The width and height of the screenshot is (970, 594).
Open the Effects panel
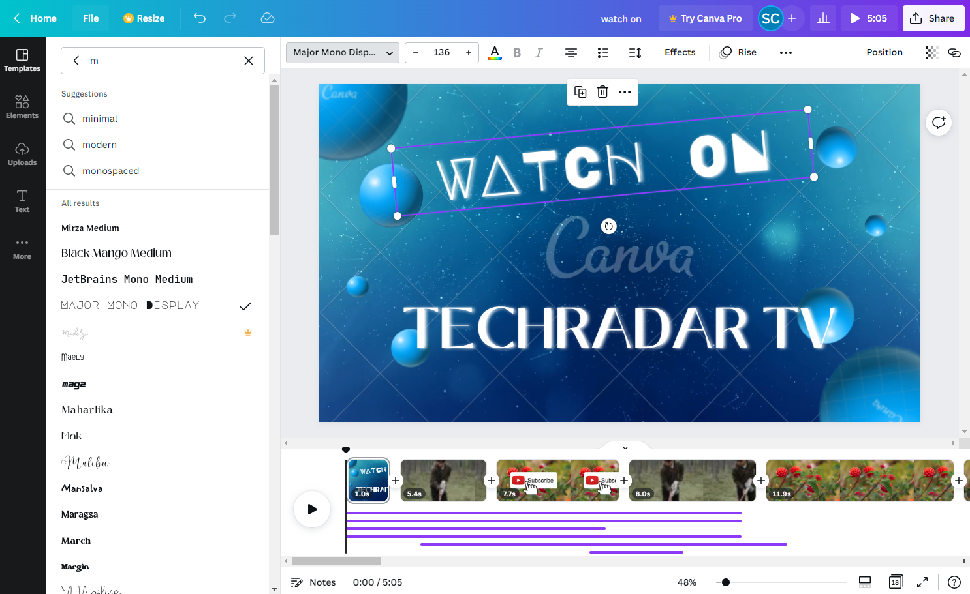tap(680, 53)
